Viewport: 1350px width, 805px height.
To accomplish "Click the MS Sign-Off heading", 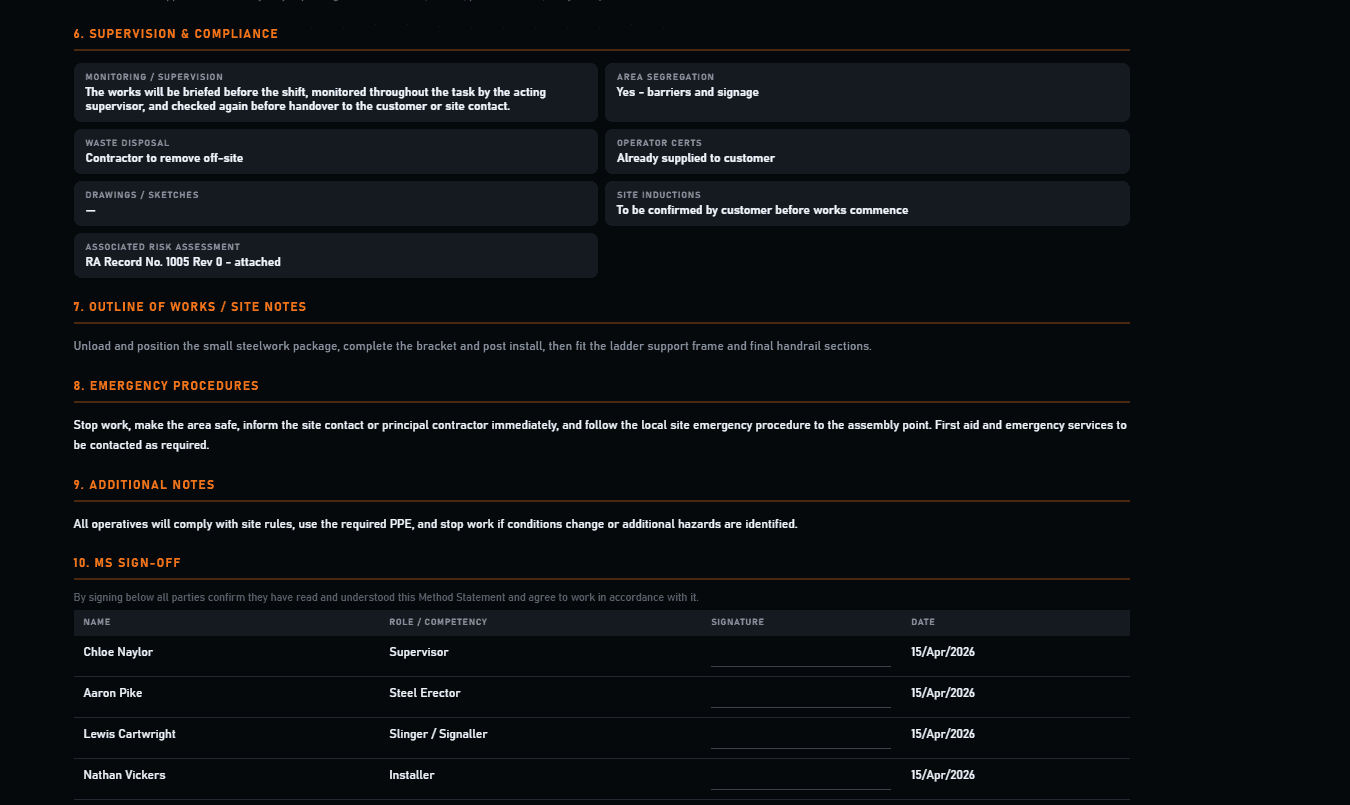I will [125, 563].
